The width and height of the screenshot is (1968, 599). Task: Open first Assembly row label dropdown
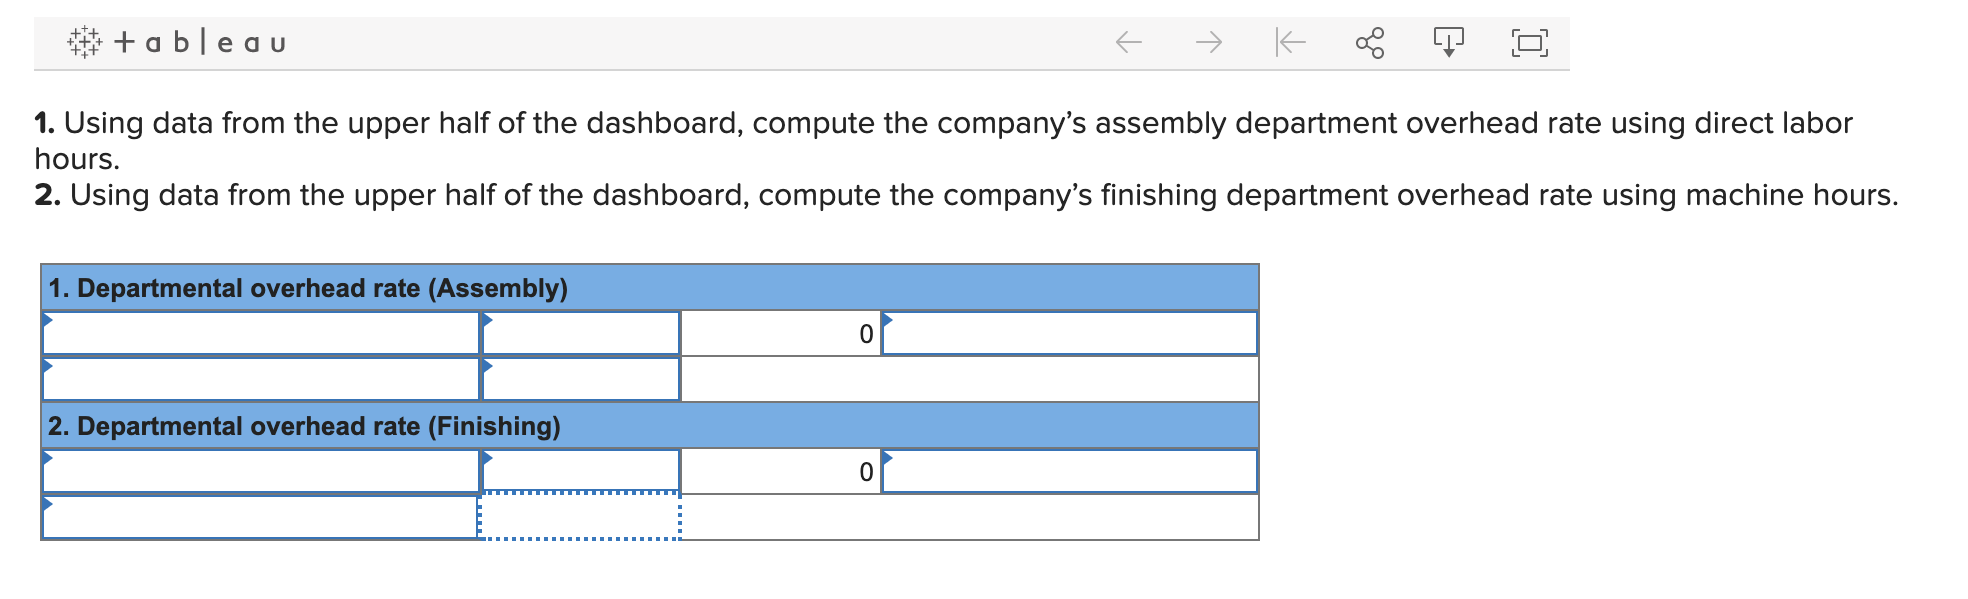[261, 333]
